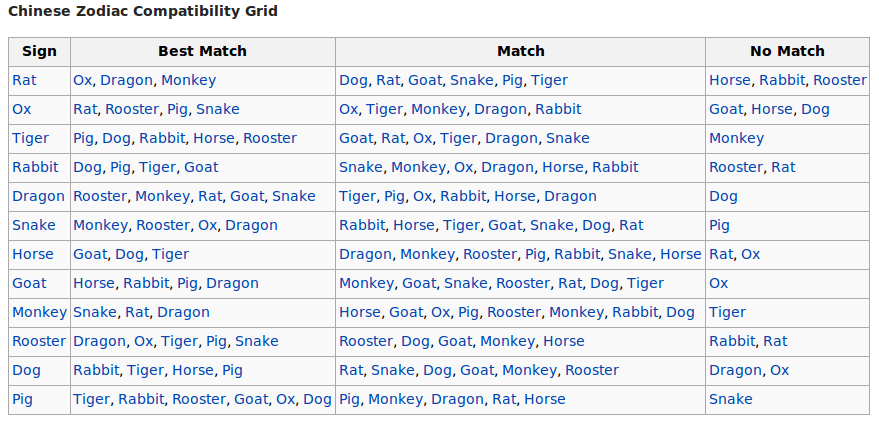Open the Goat sign link
Screen dimensions: 879x423
click(29, 283)
